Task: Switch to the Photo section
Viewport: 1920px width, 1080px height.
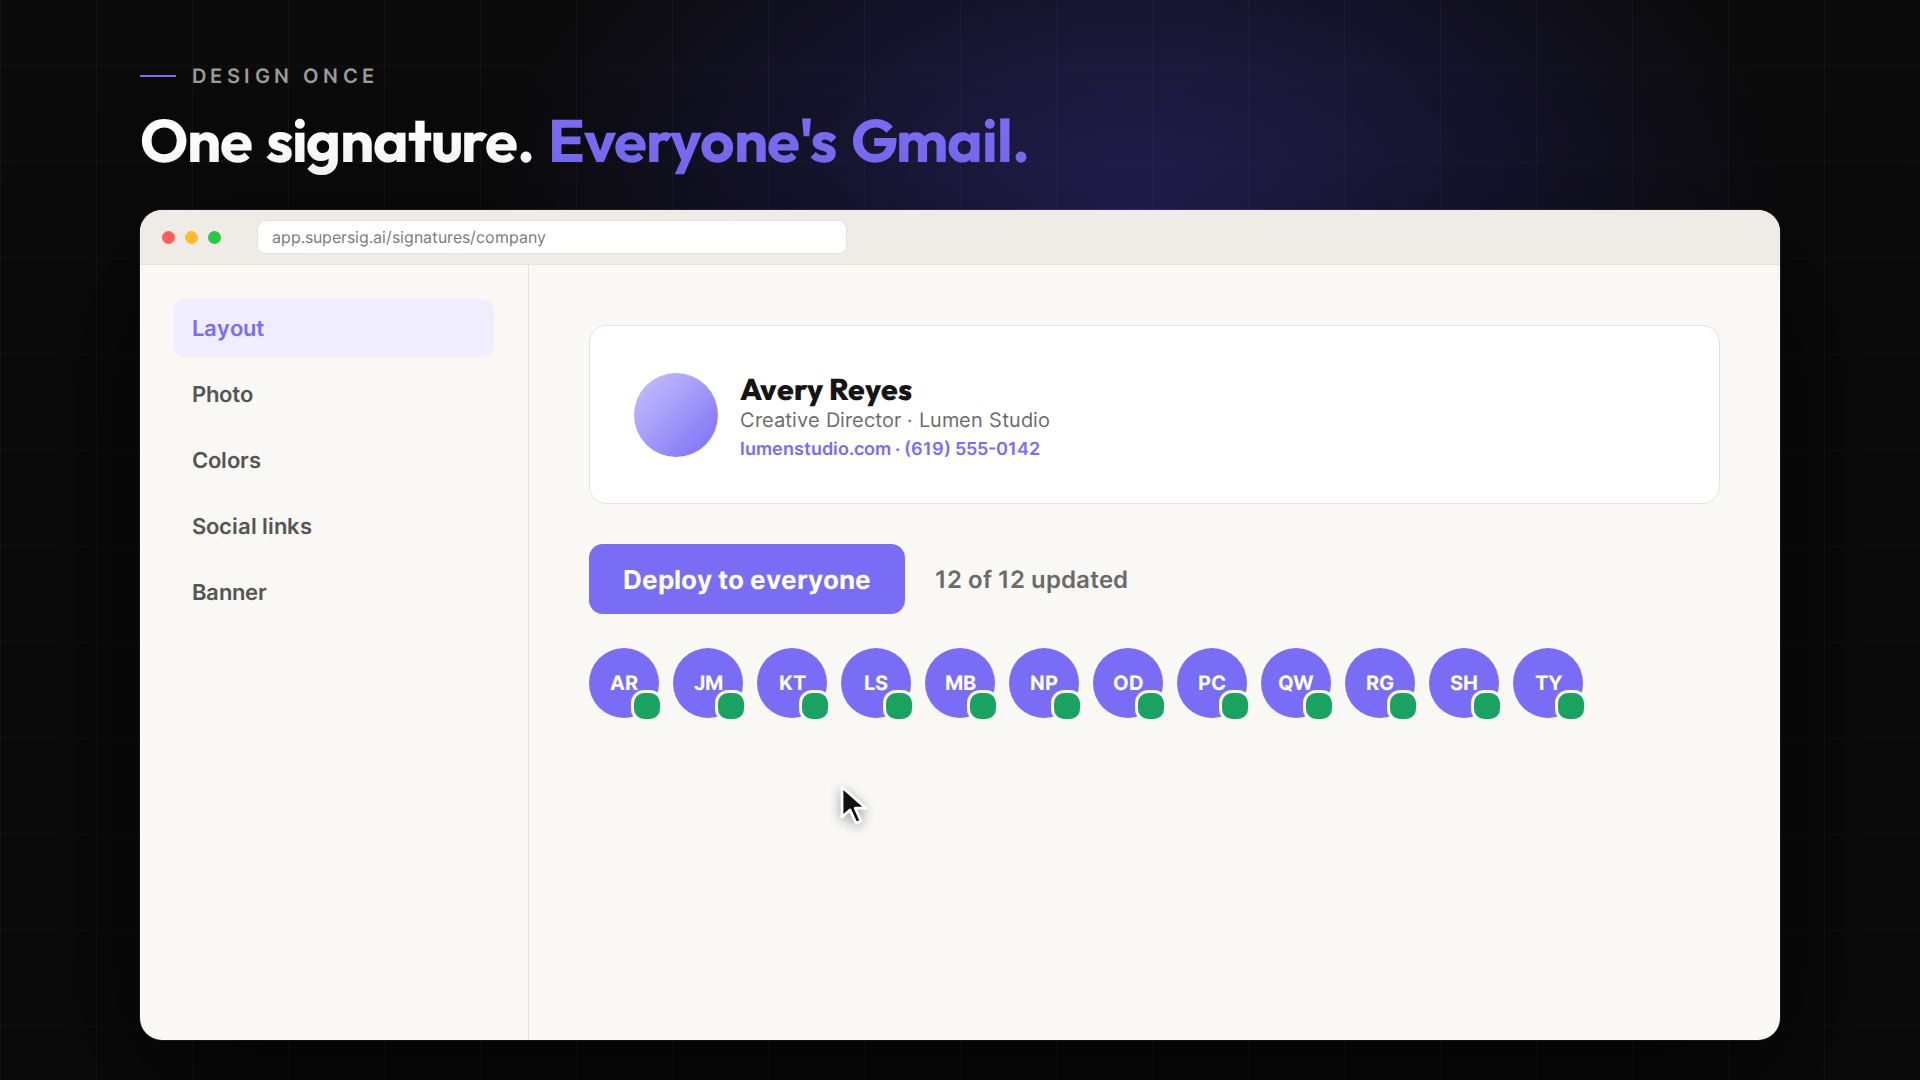Action: pyautogui.click(x=334, y=394)
